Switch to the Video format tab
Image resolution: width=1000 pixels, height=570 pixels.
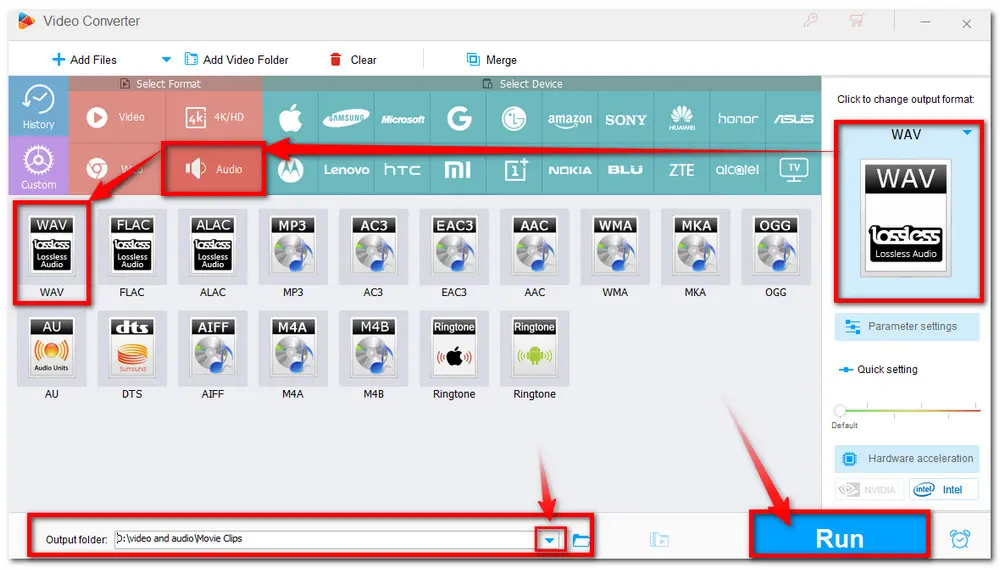pyautogui.click(x=117, y=117)
